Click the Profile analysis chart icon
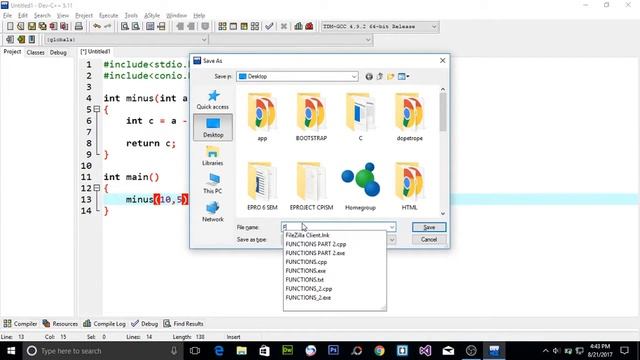640x360 pixels. (298, 27)
